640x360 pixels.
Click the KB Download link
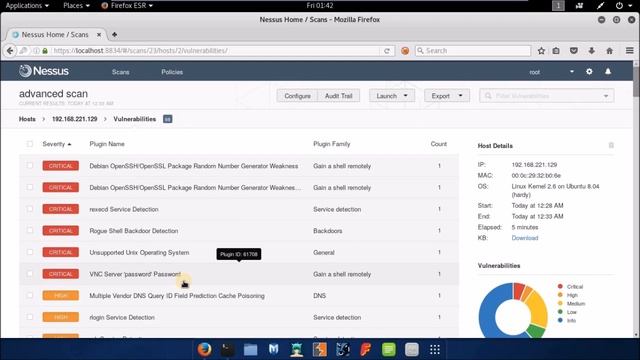tap(525, 238)
